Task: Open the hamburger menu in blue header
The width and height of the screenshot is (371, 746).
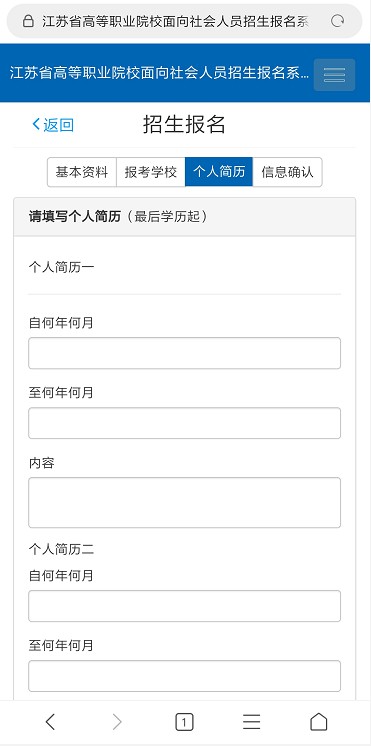Action: (x=334, y=75)
